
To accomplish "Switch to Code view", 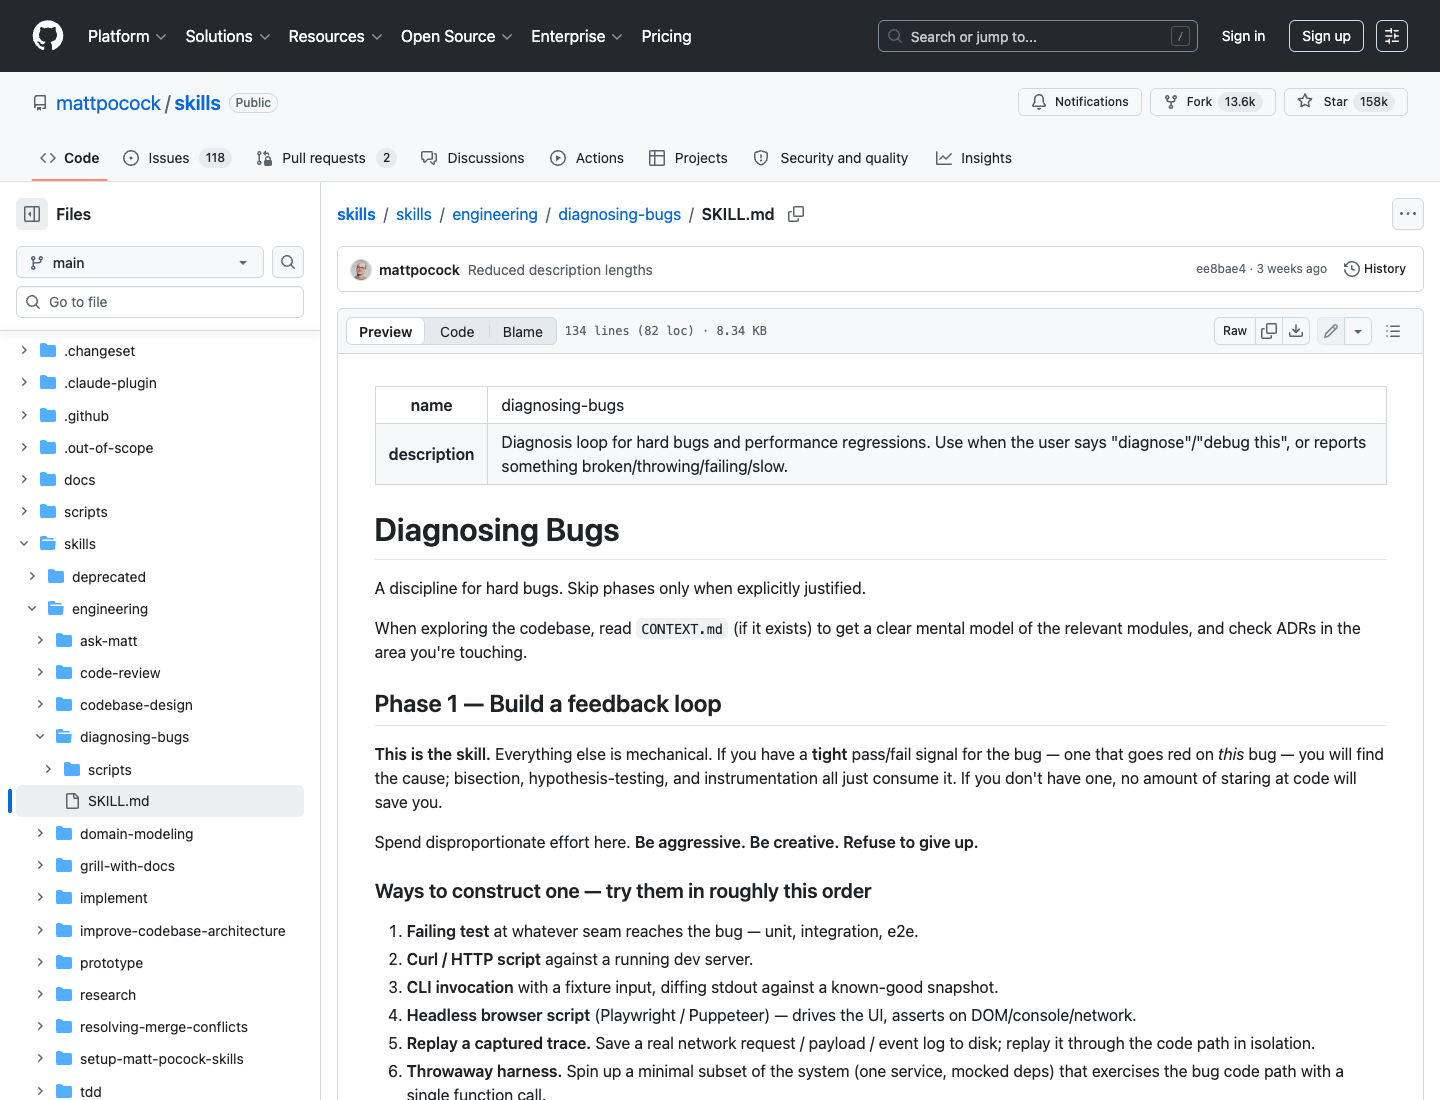I will [x=457, y=332].
